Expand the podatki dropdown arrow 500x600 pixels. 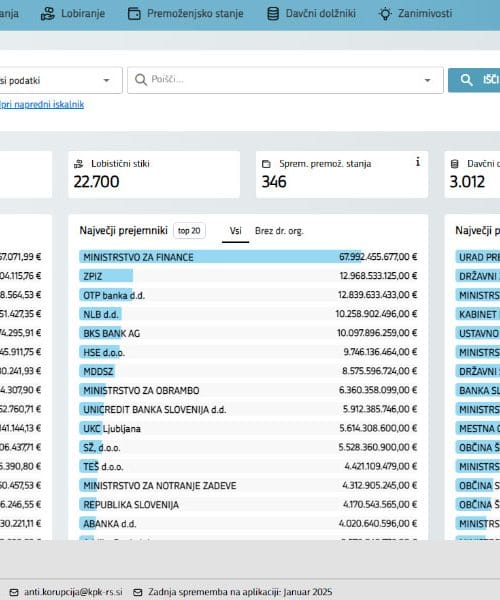click(x=106, y=80)
